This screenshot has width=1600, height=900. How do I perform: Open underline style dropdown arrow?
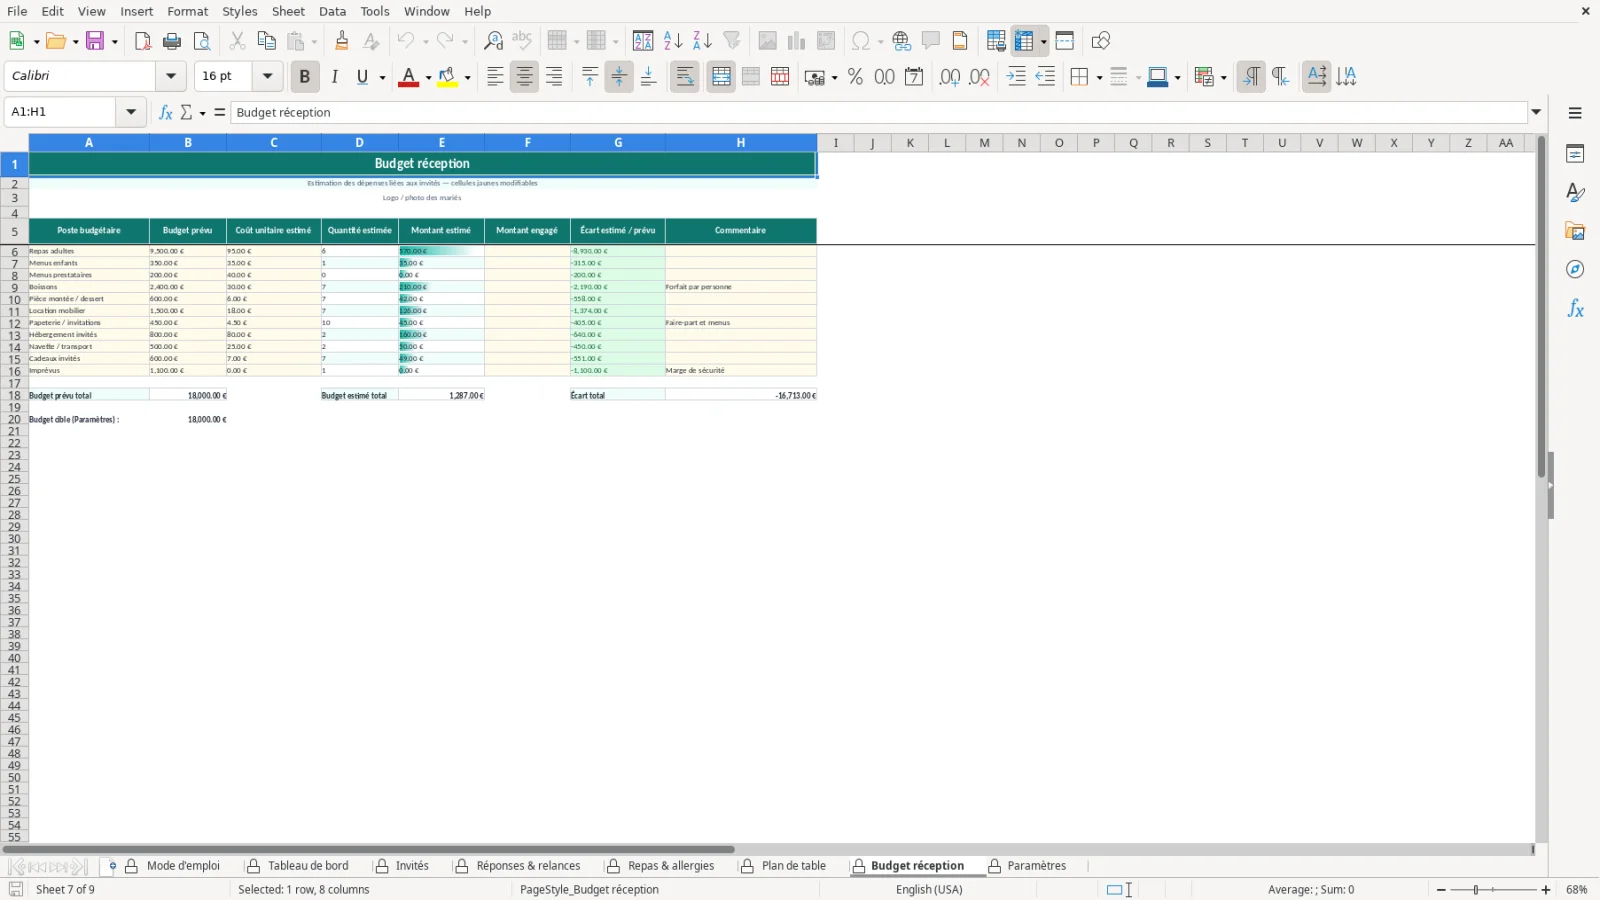(382, 77)
